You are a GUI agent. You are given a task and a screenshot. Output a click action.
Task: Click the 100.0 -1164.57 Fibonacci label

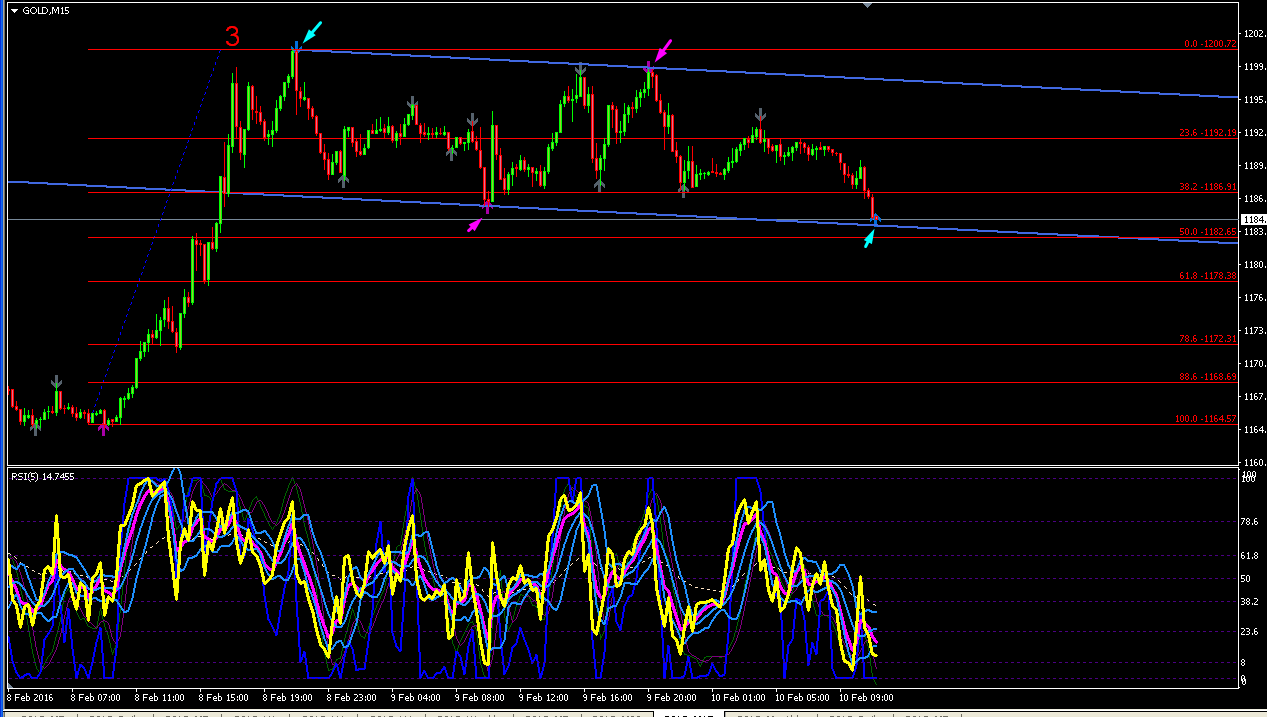1207,419
